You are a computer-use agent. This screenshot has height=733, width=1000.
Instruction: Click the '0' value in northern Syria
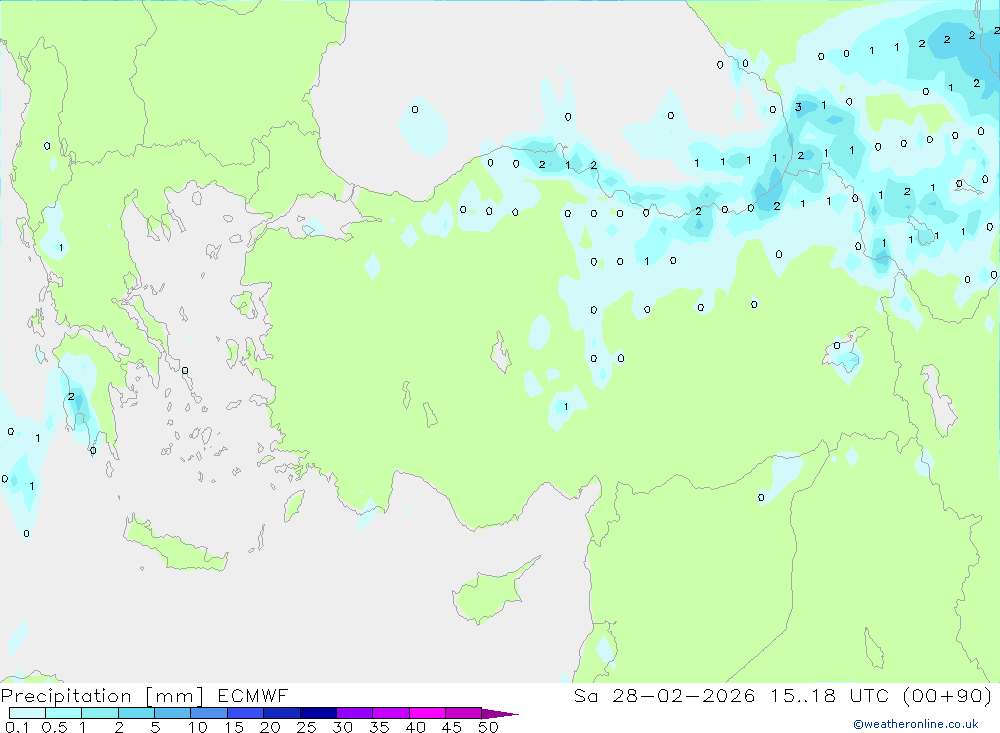pos(761,498)
